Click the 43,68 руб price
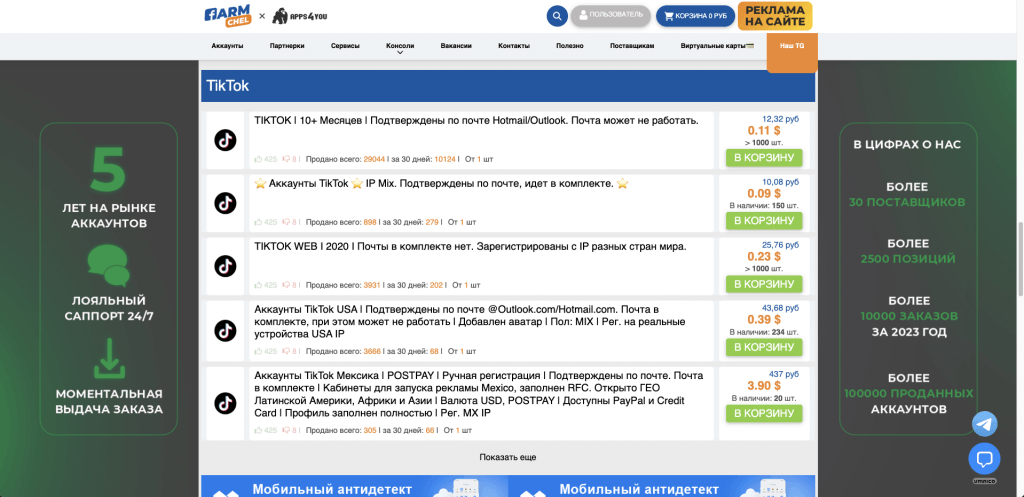This screenshot has height=497, width=1024. [x=780, y=308]
